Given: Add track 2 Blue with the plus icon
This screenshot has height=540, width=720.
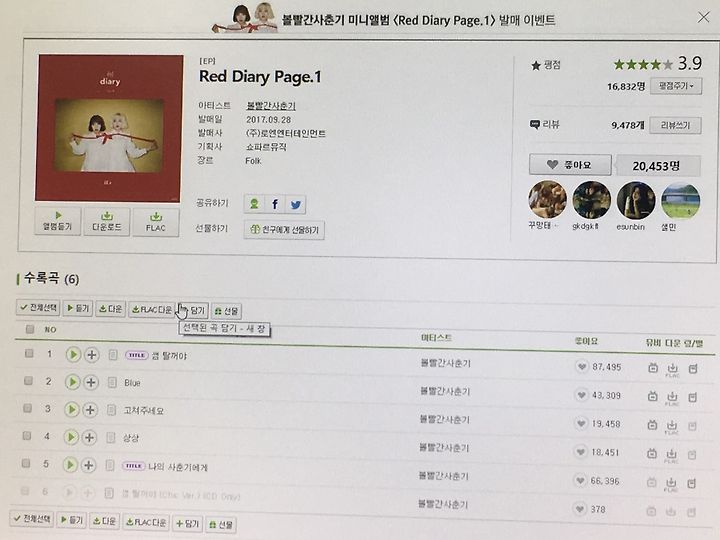Looking at the screenshot, I should (x=91, y=382).
